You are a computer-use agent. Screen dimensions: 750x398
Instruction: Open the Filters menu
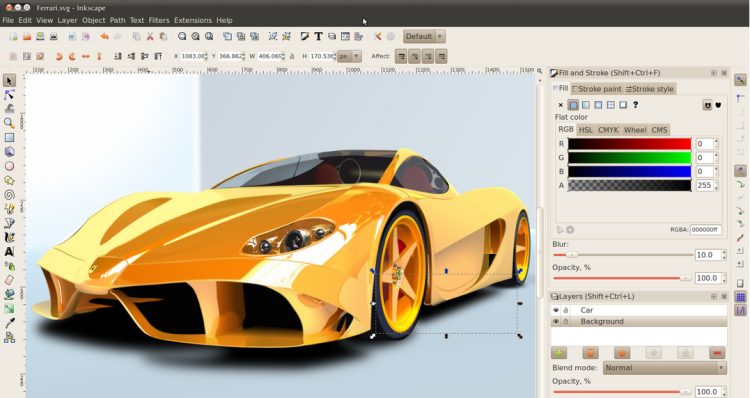tap(159, 20)
